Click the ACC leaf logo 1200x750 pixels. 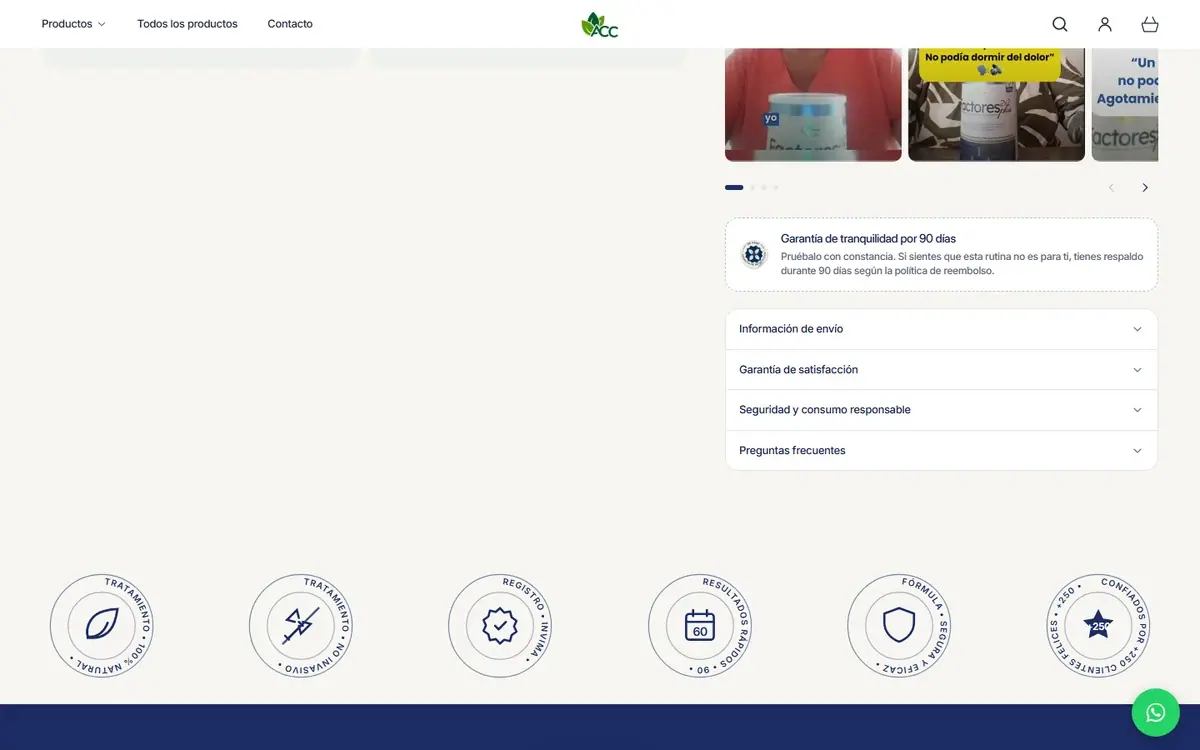point(600,25)
